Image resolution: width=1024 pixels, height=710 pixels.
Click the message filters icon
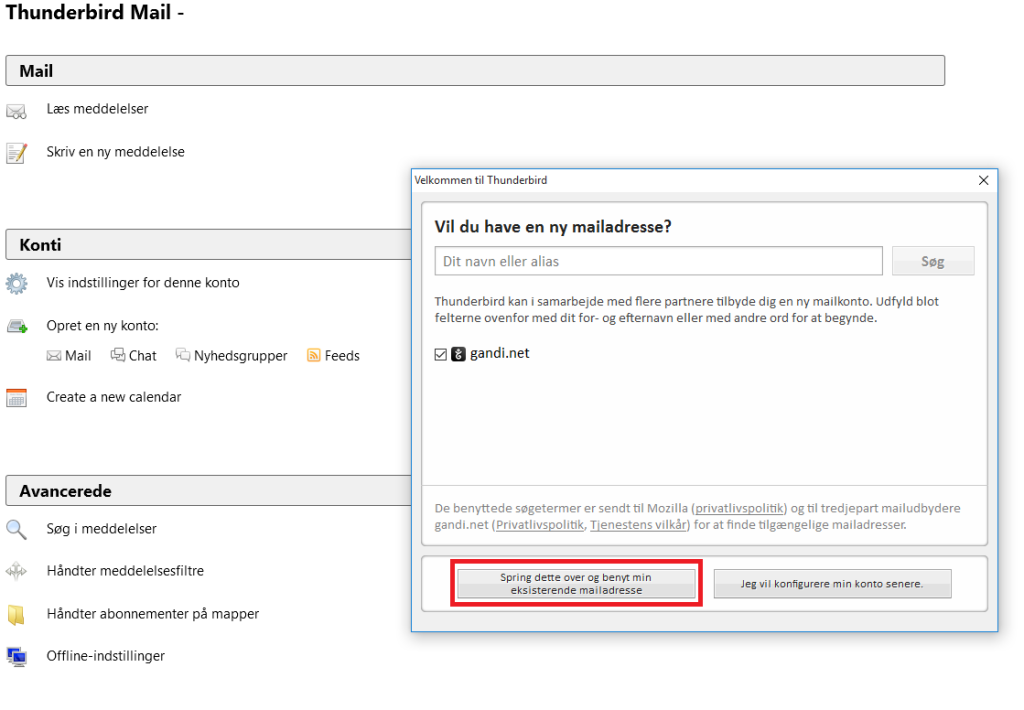16,572
